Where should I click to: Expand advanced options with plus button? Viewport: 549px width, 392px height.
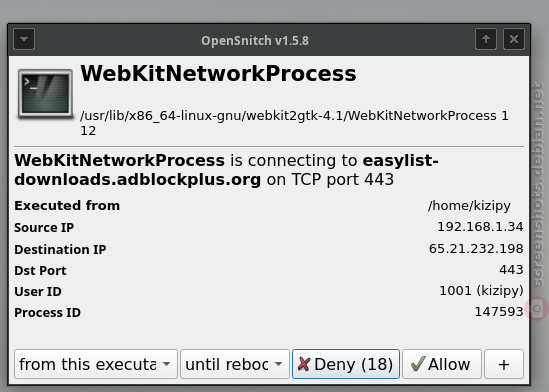[504, 364]
